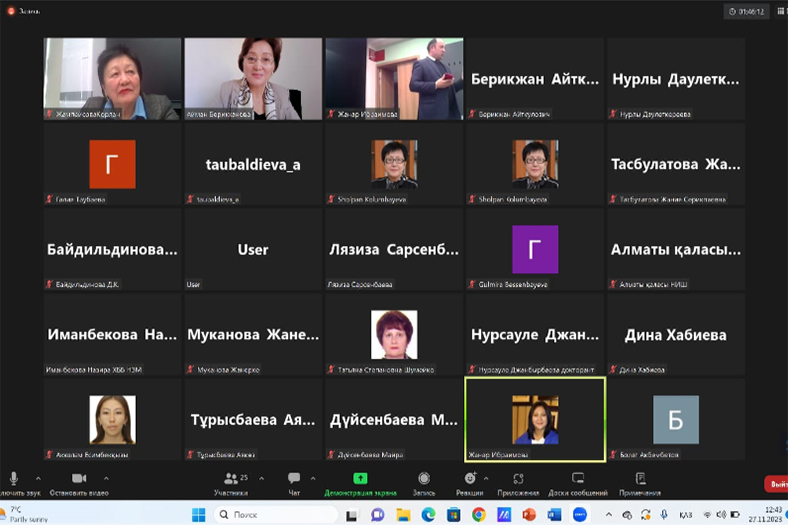Screen dimensions: 788x525
Task: Click the meeting timer at top right
Action: click(x=748, y=11)
